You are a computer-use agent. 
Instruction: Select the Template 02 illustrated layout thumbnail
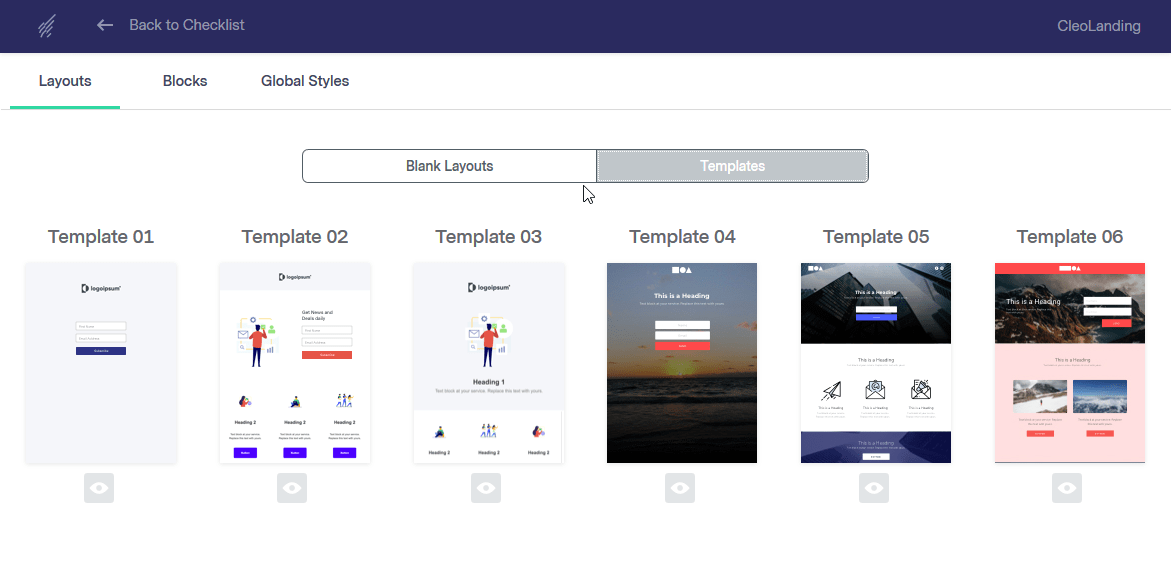pos(295,363)
